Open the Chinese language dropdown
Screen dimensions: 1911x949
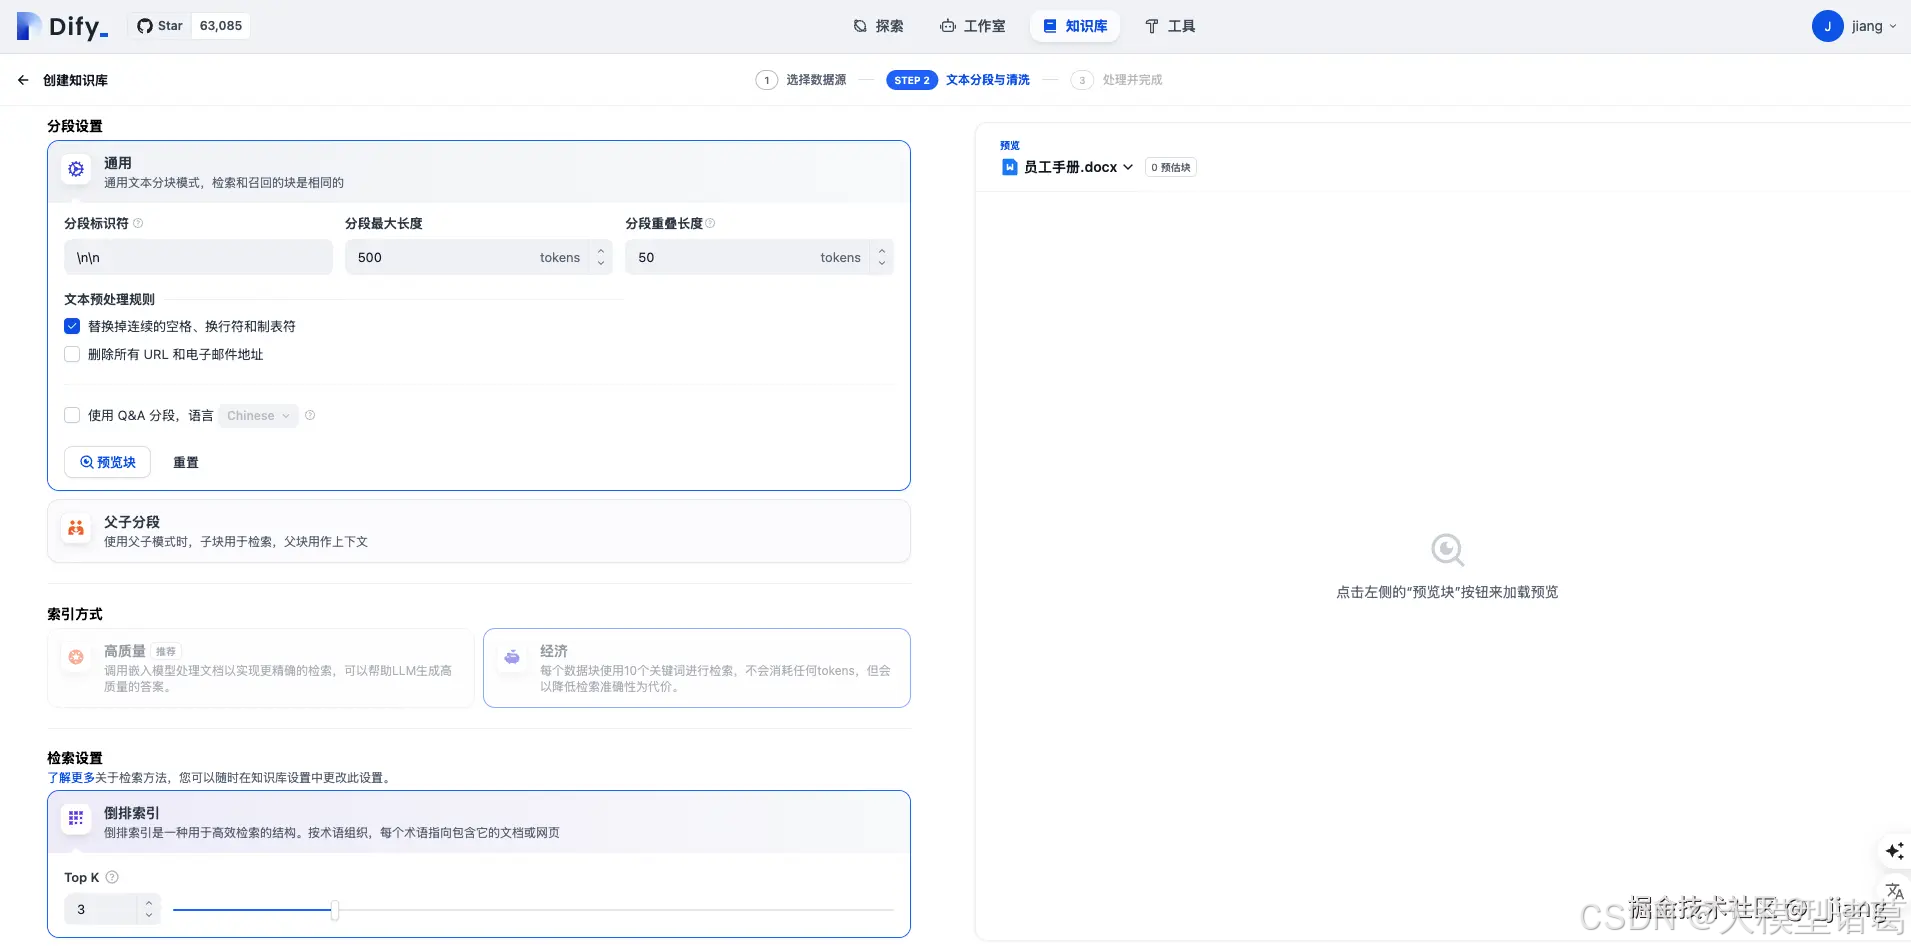pyautogui.click(x=257, y=415)
